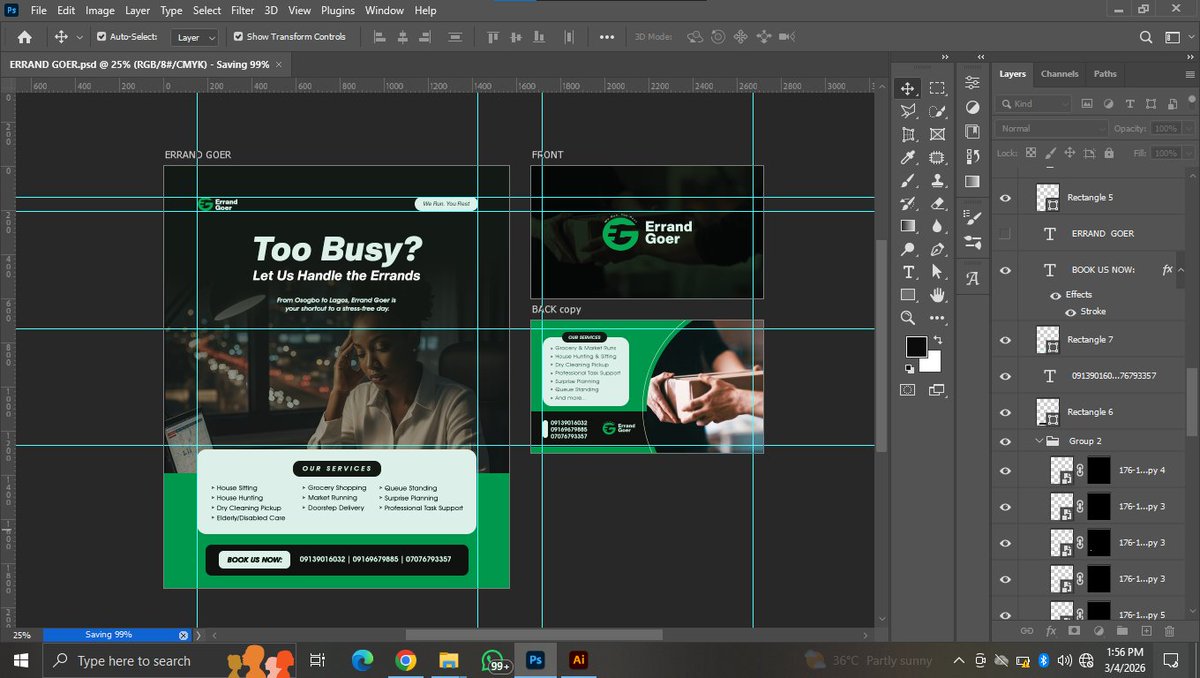Select the Frame tool
Screen dimensions: 1200x678
click(x=937, y=134)
